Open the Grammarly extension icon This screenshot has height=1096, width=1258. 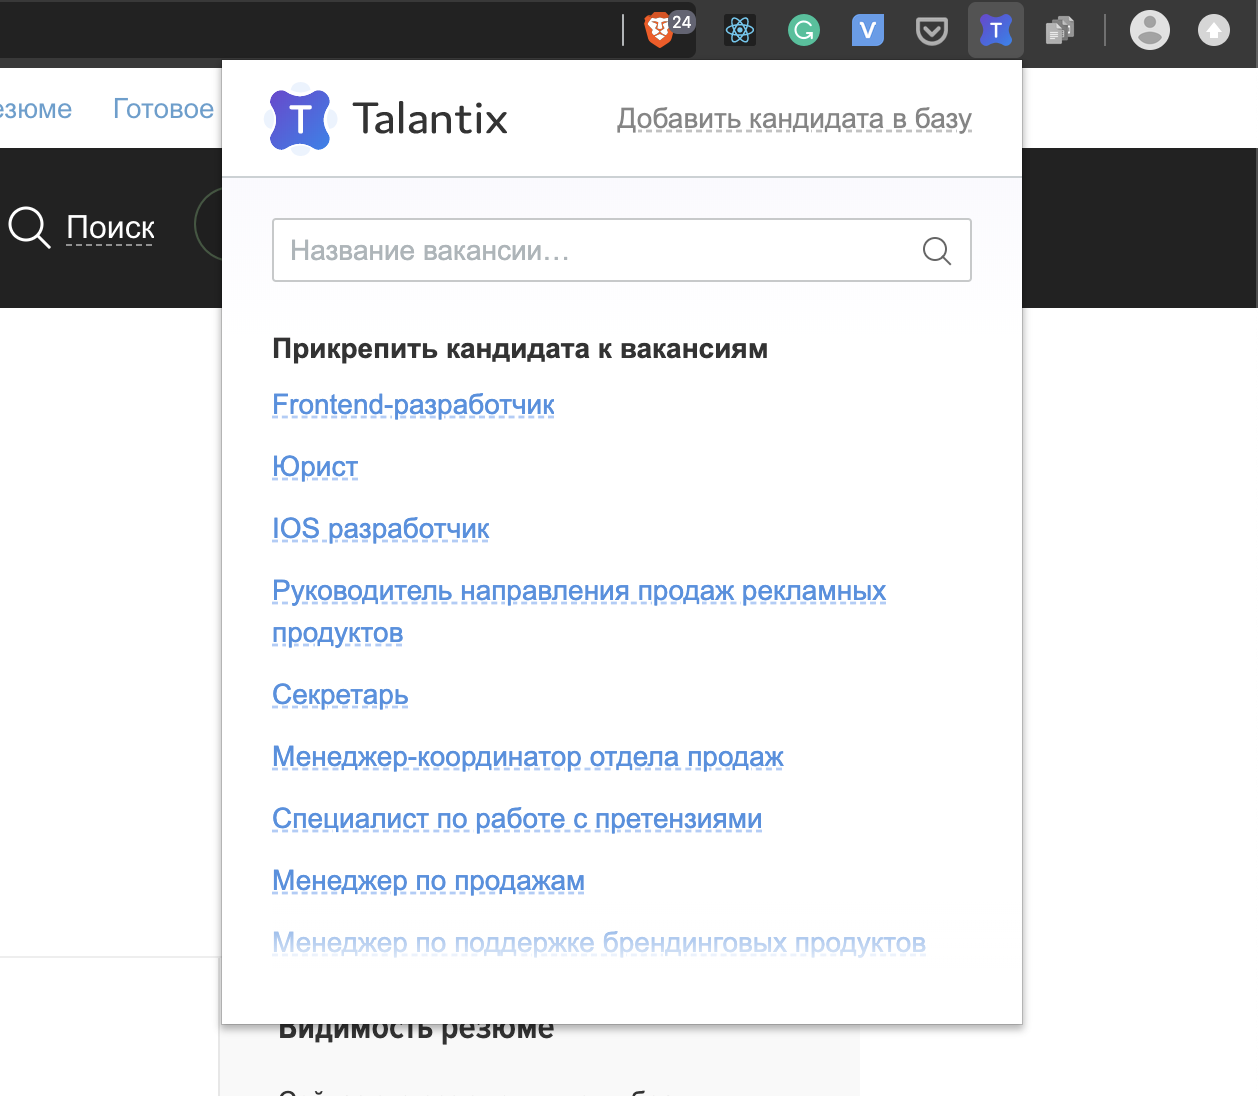pyautogui.click(x=804, y=31)
